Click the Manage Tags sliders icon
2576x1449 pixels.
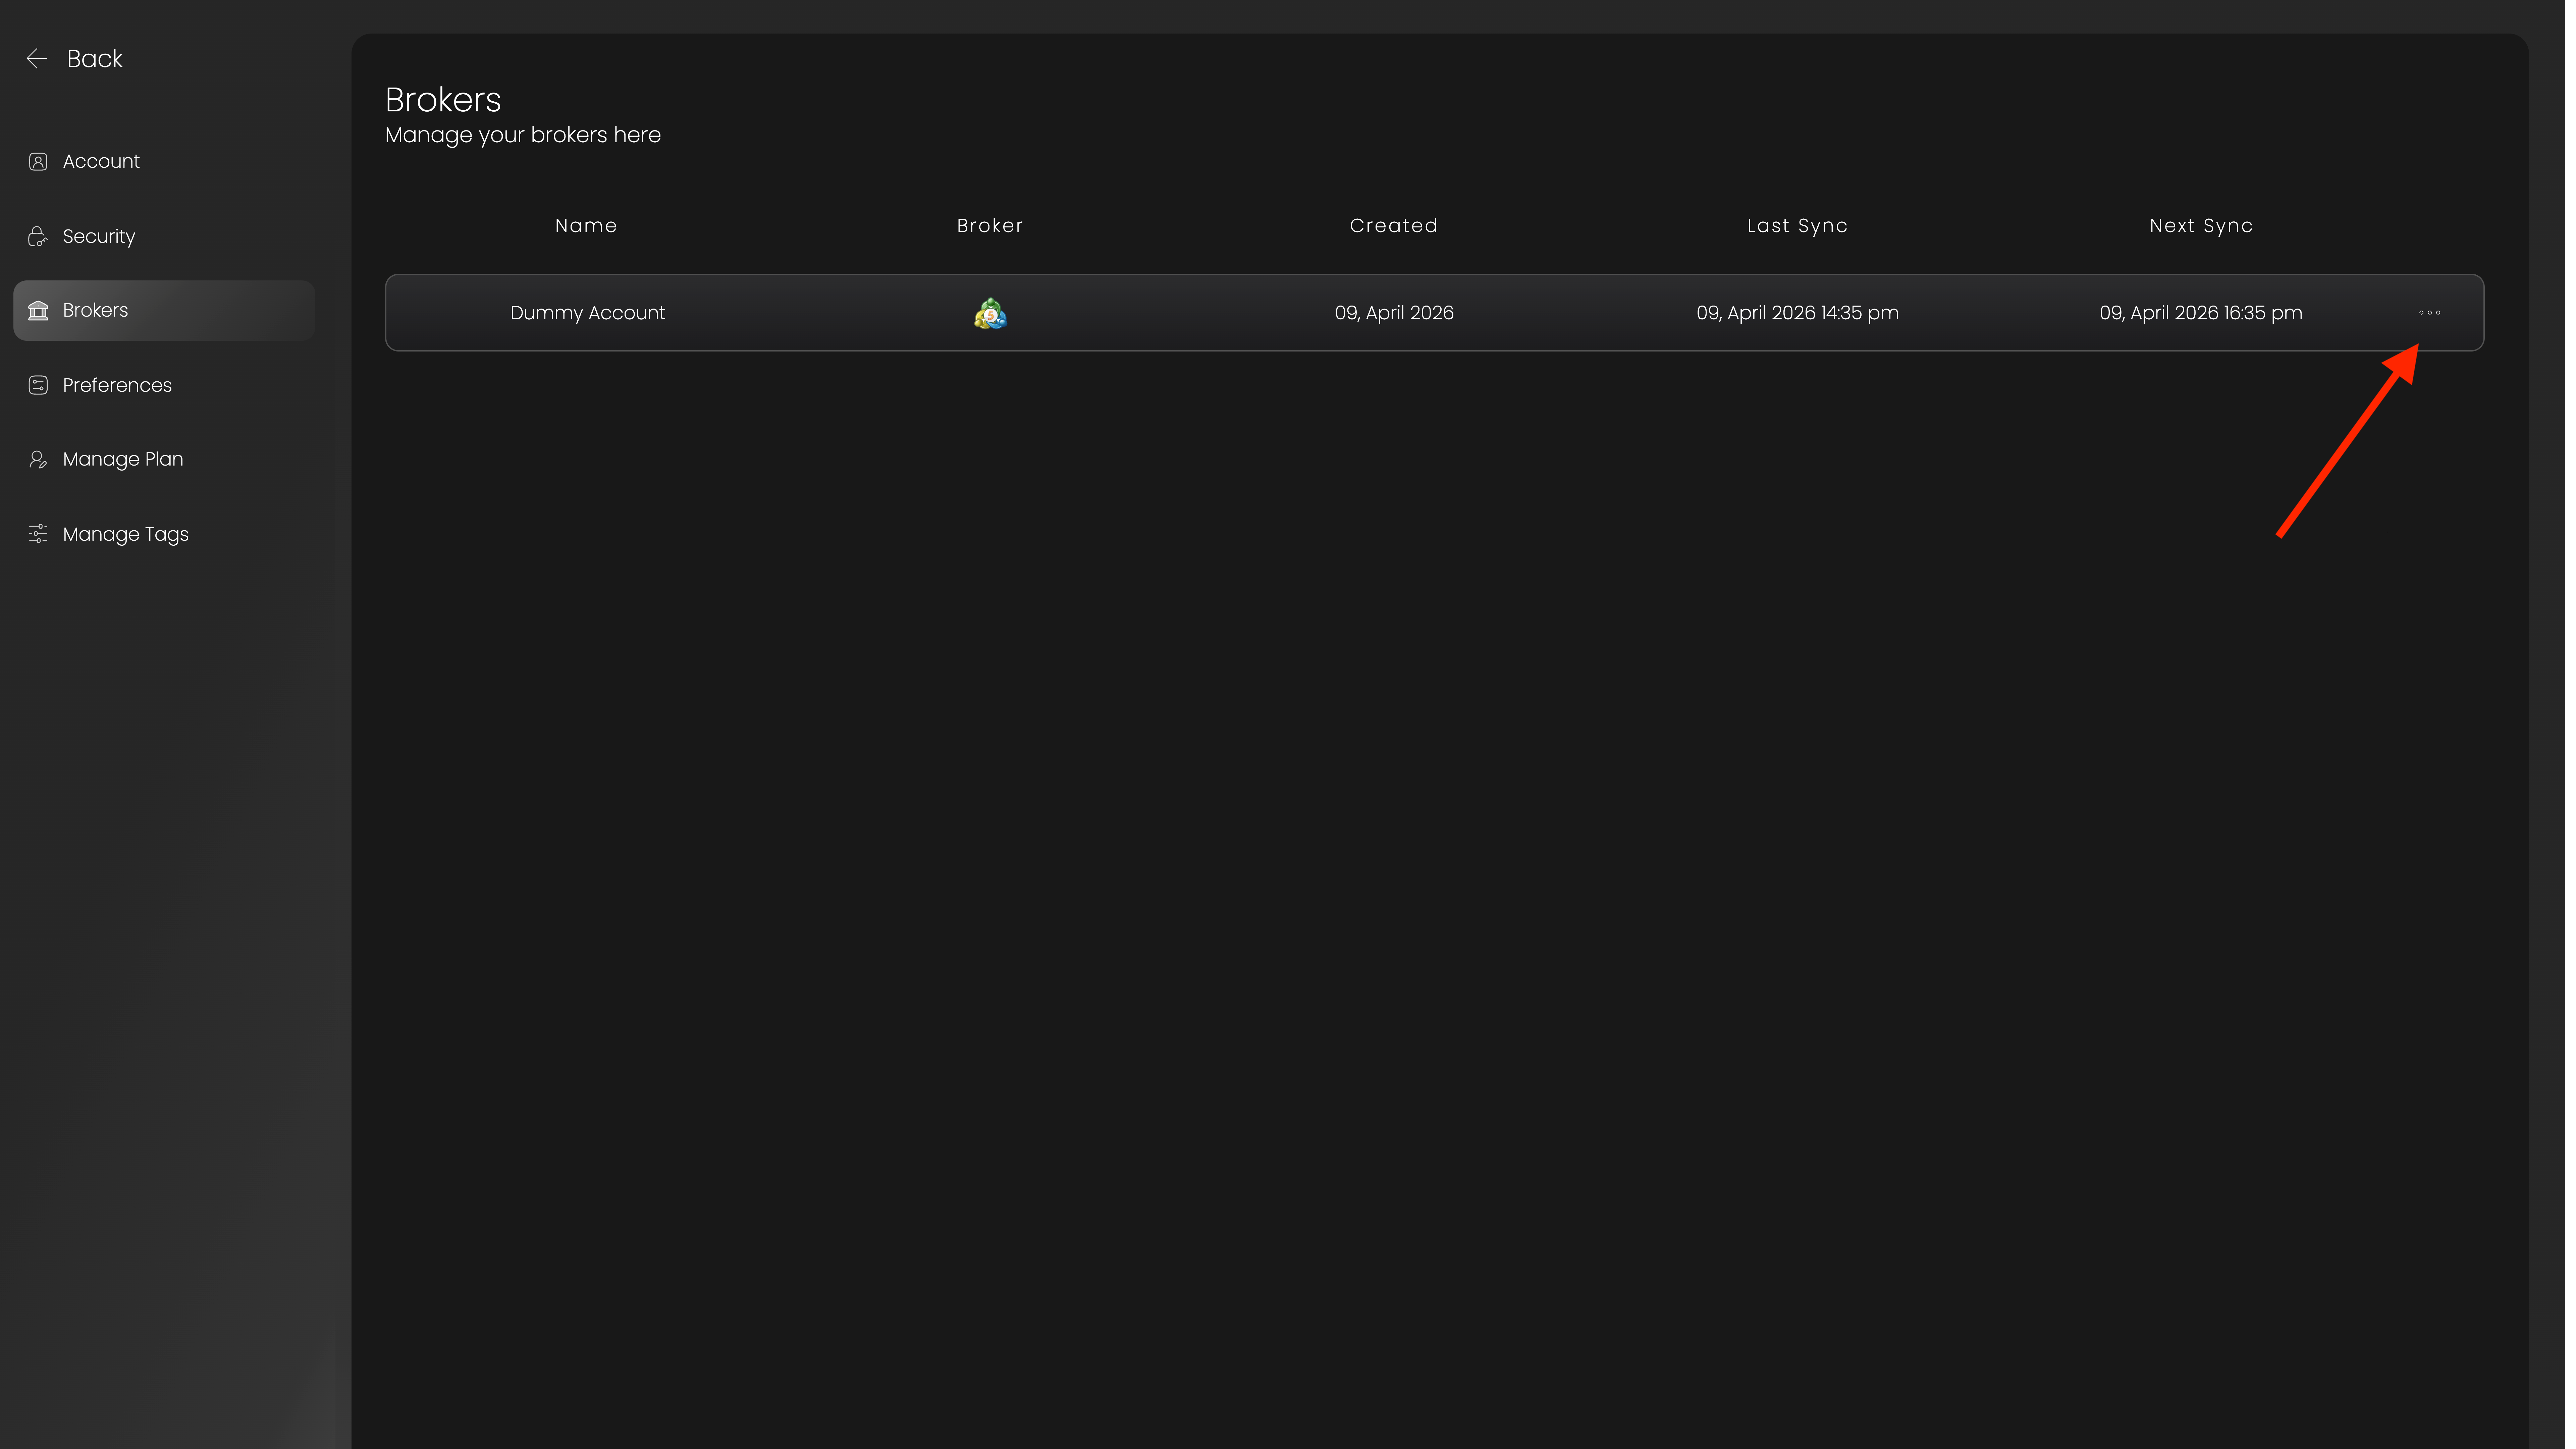coord(38,534)
